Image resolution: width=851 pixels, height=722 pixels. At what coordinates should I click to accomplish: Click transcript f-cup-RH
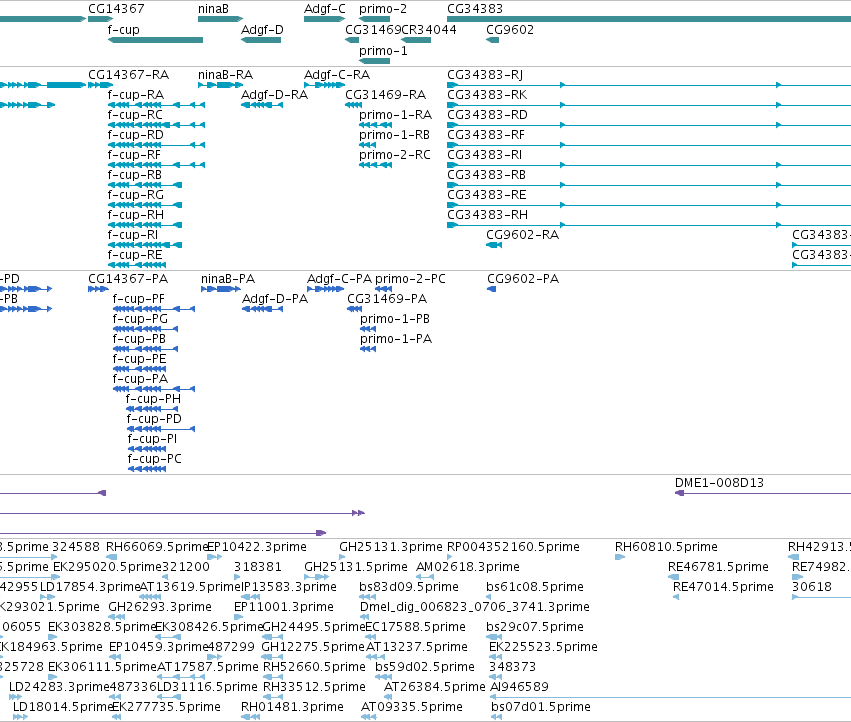tap(135, 216)
